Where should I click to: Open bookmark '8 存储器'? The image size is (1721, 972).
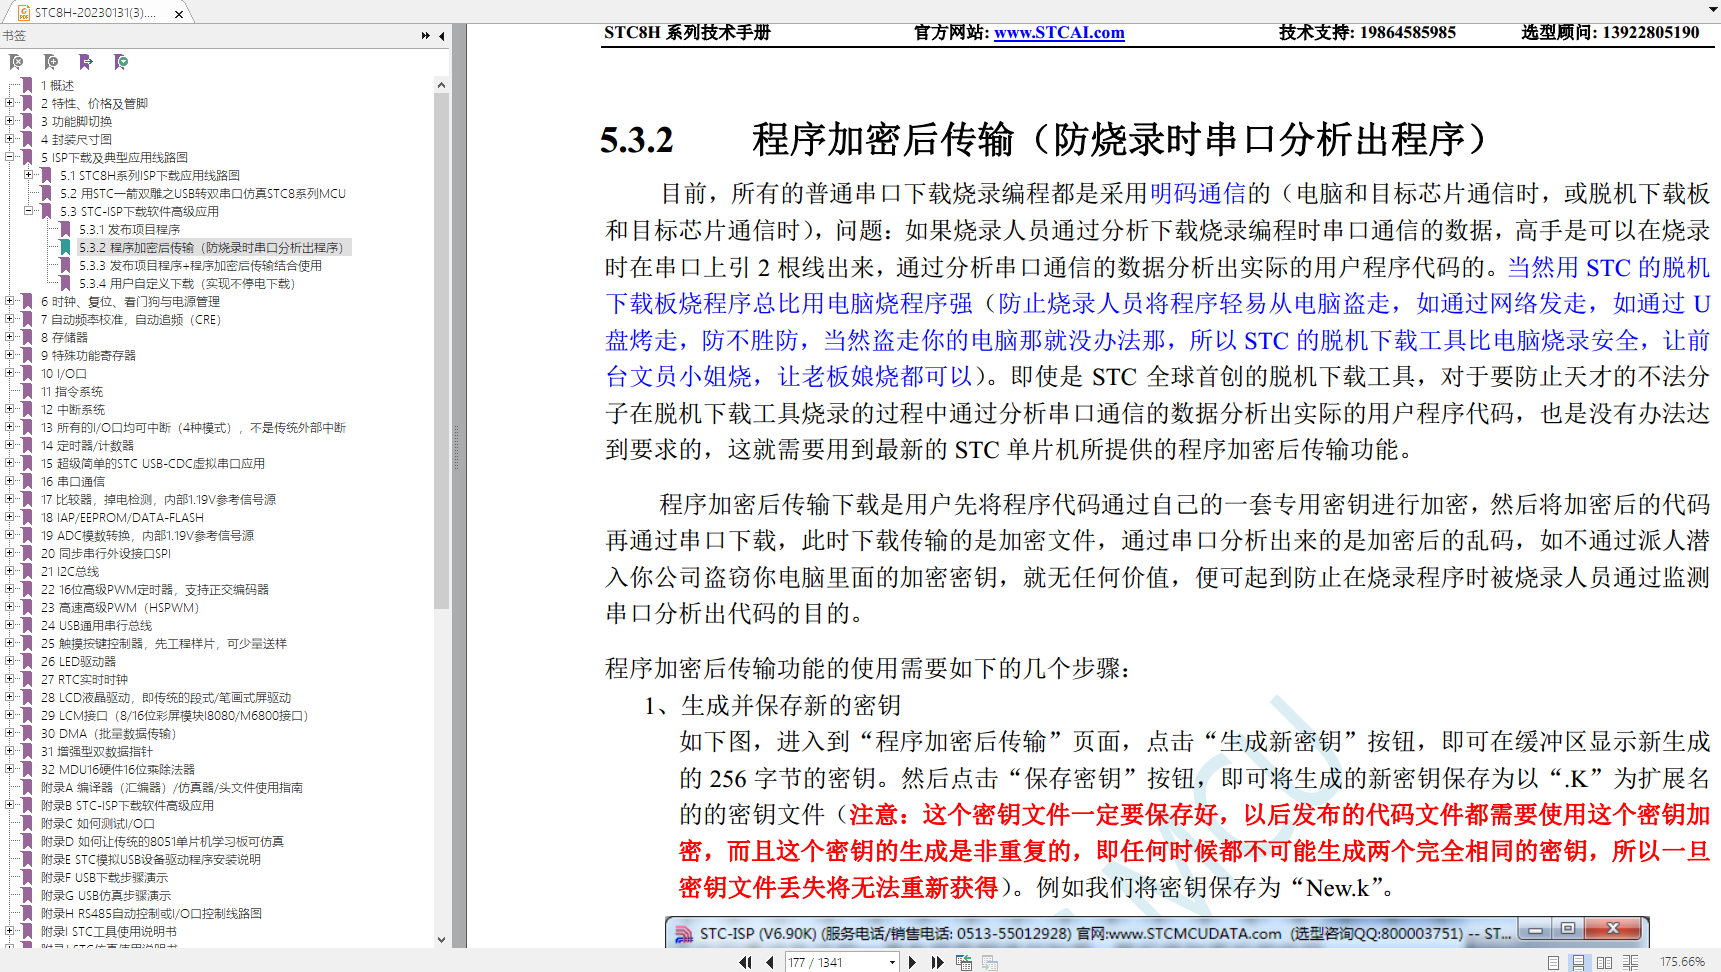pos(64,337)
